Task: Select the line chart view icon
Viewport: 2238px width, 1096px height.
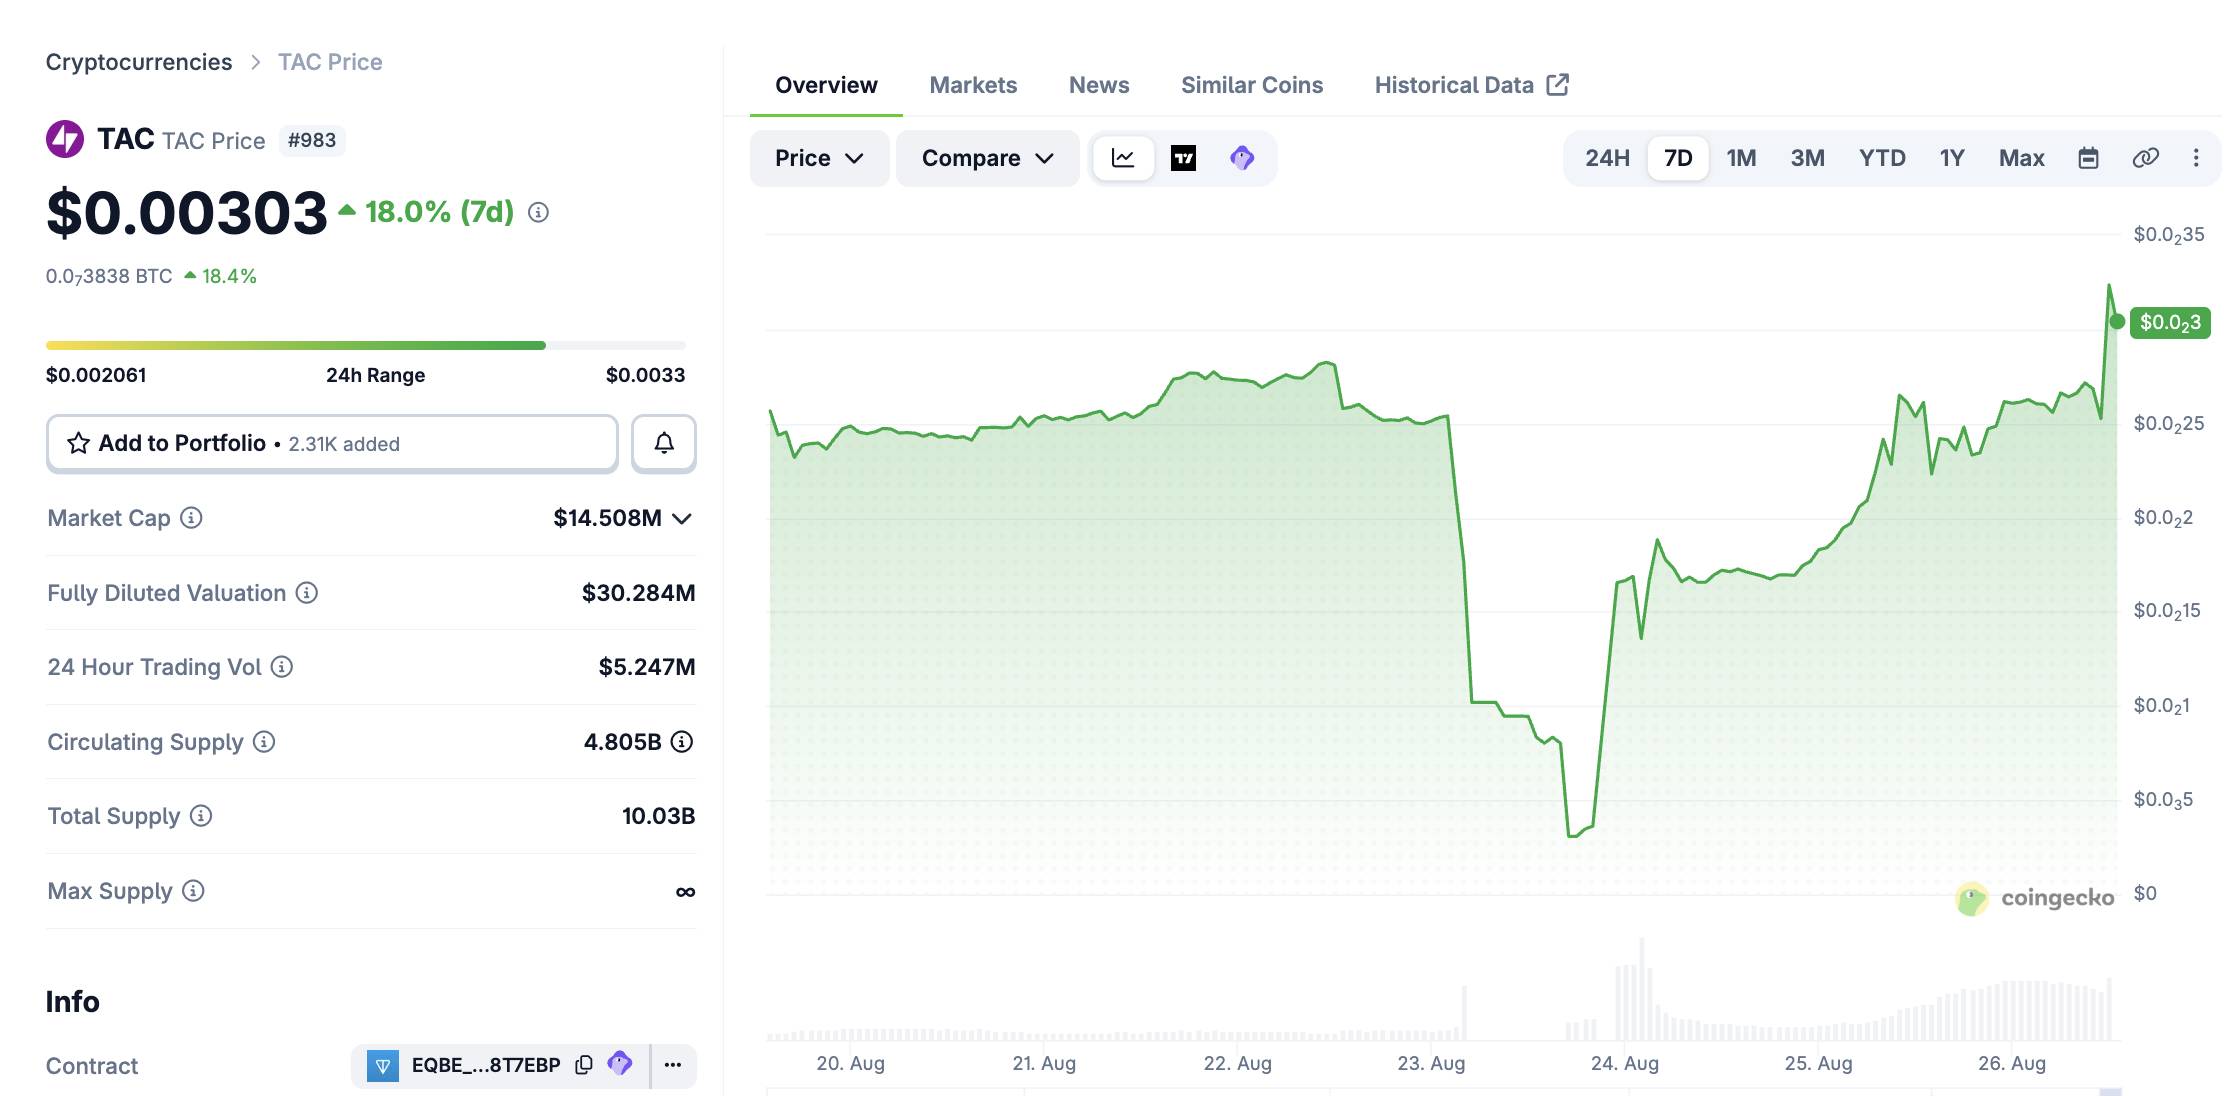Action: tap(1123, 158)
